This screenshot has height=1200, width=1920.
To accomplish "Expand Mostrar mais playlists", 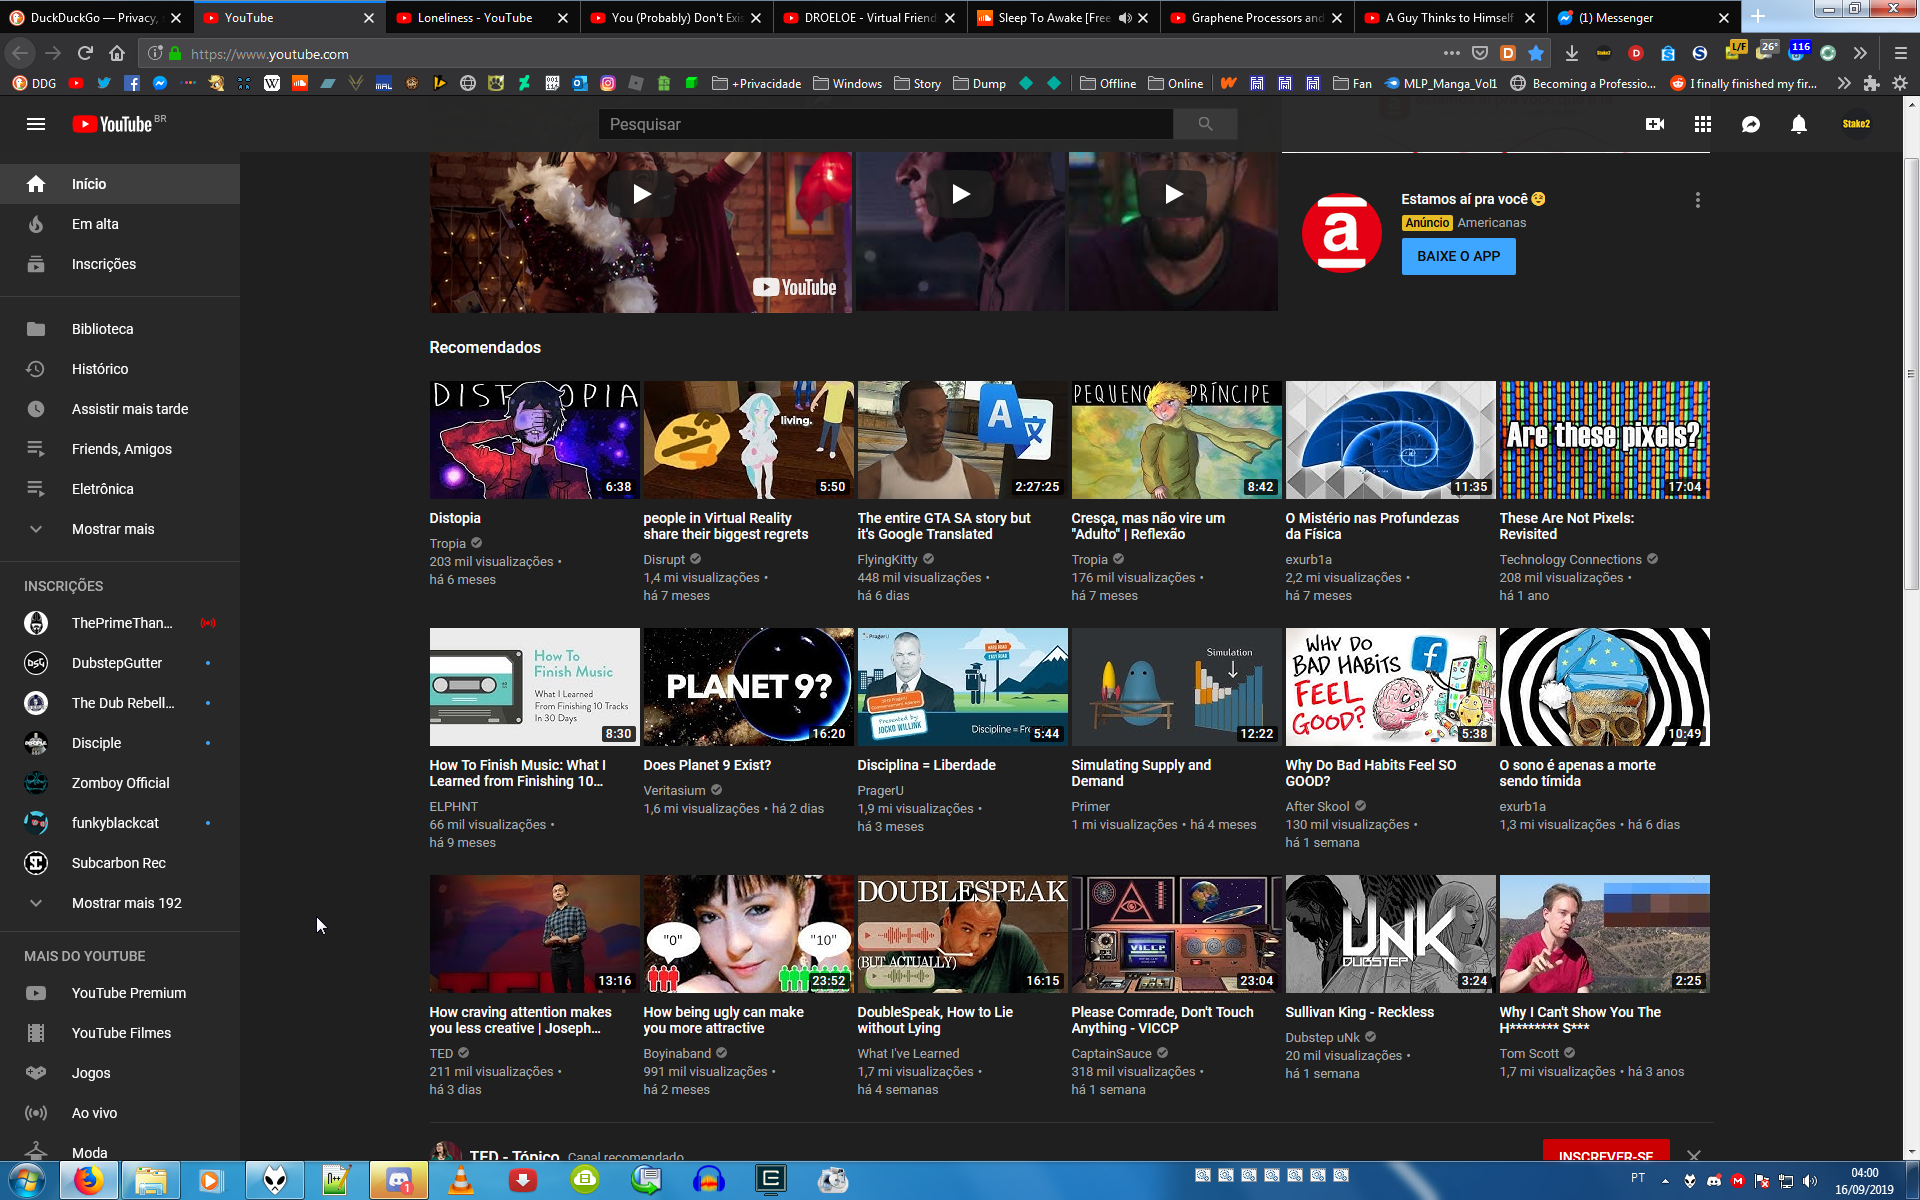I will (120, 529).
